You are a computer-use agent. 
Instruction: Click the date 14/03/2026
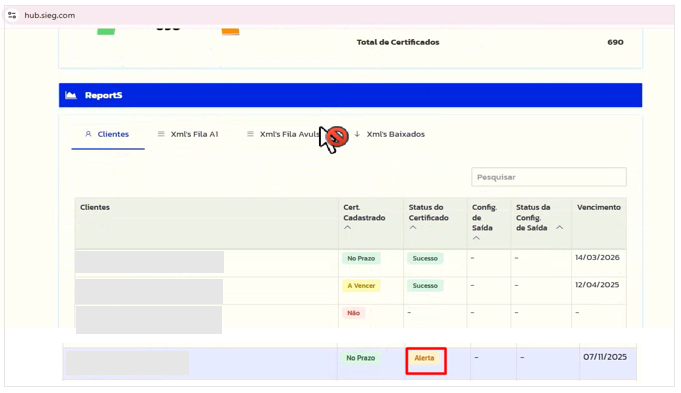click(x=597, y=258)
